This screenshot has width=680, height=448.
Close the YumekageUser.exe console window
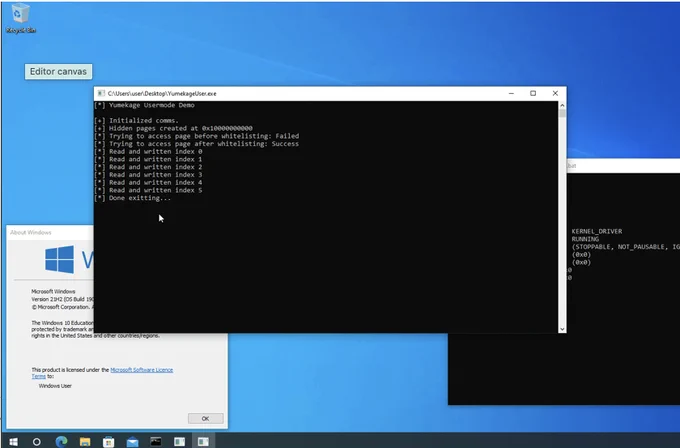point(555,93)
